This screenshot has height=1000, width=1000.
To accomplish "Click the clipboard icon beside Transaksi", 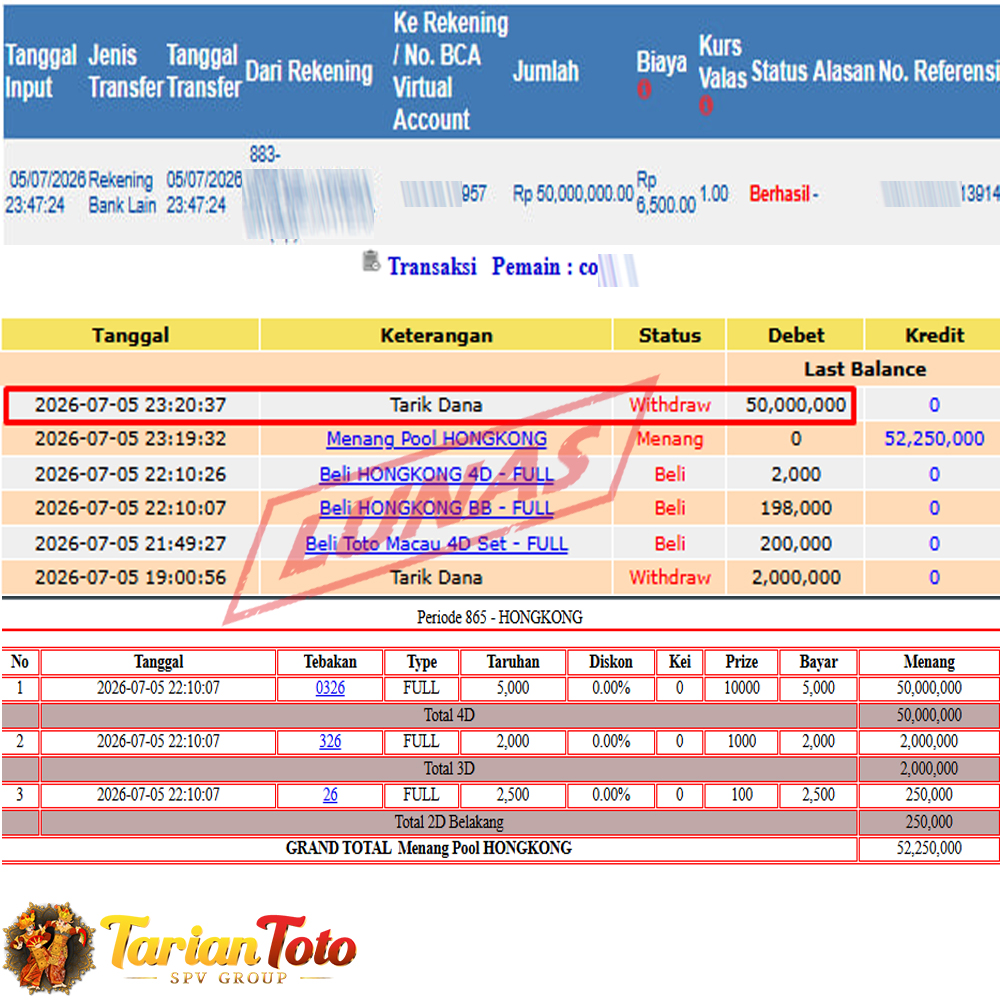I will [371, 261].
